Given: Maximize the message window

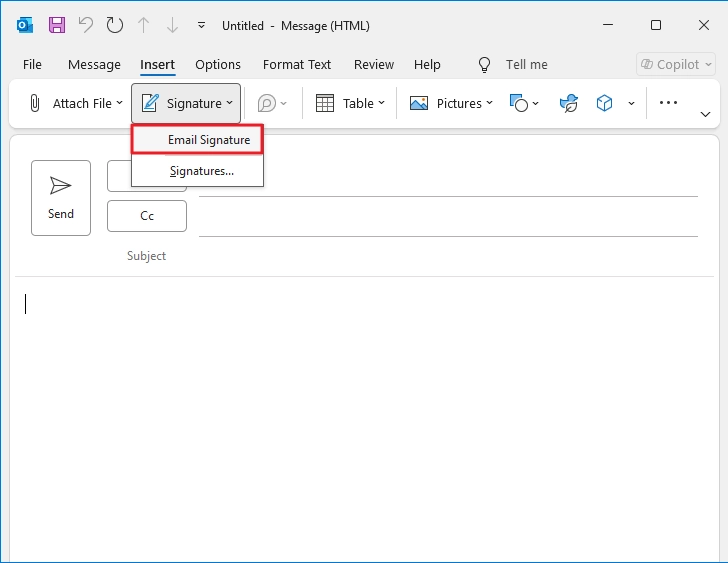Looking at the screenshot, I should (656, 25).
